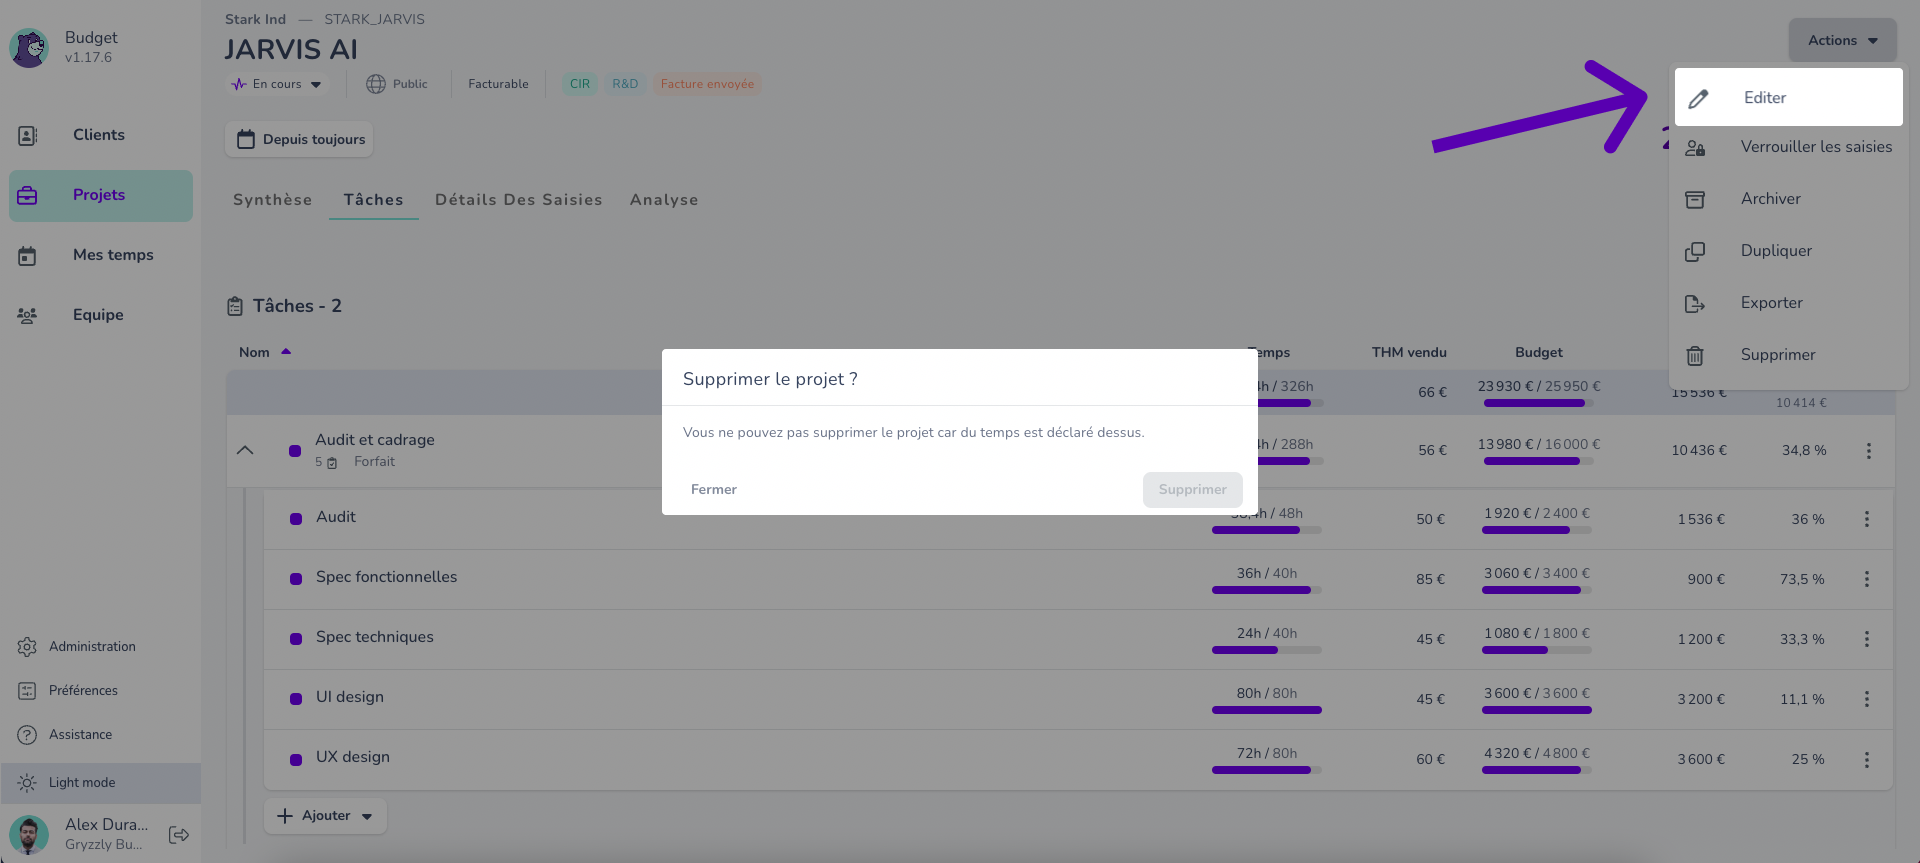Click Alex Dura's avatar photo
Viewport: 1920px width, 863px height.
29,835
